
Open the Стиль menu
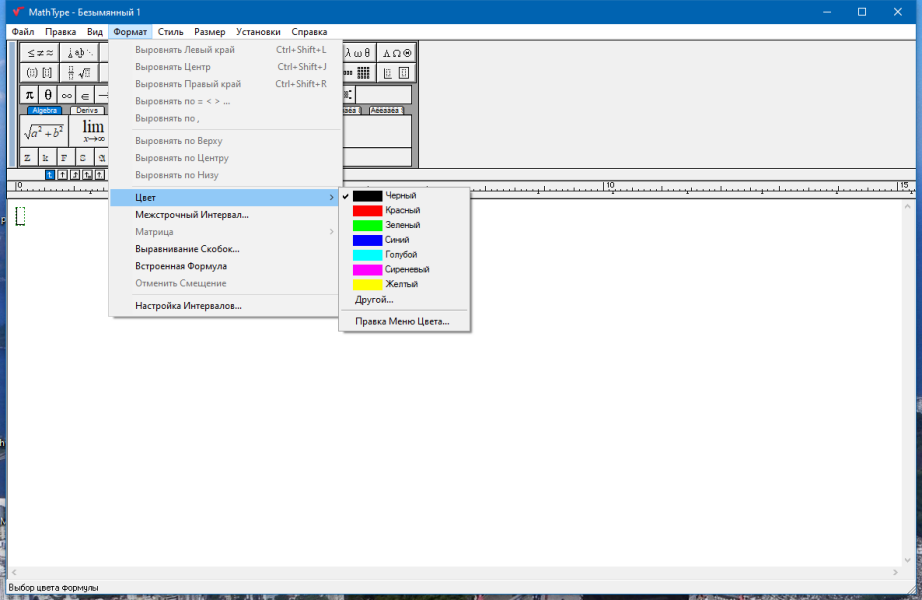click(x=171, y=32)
